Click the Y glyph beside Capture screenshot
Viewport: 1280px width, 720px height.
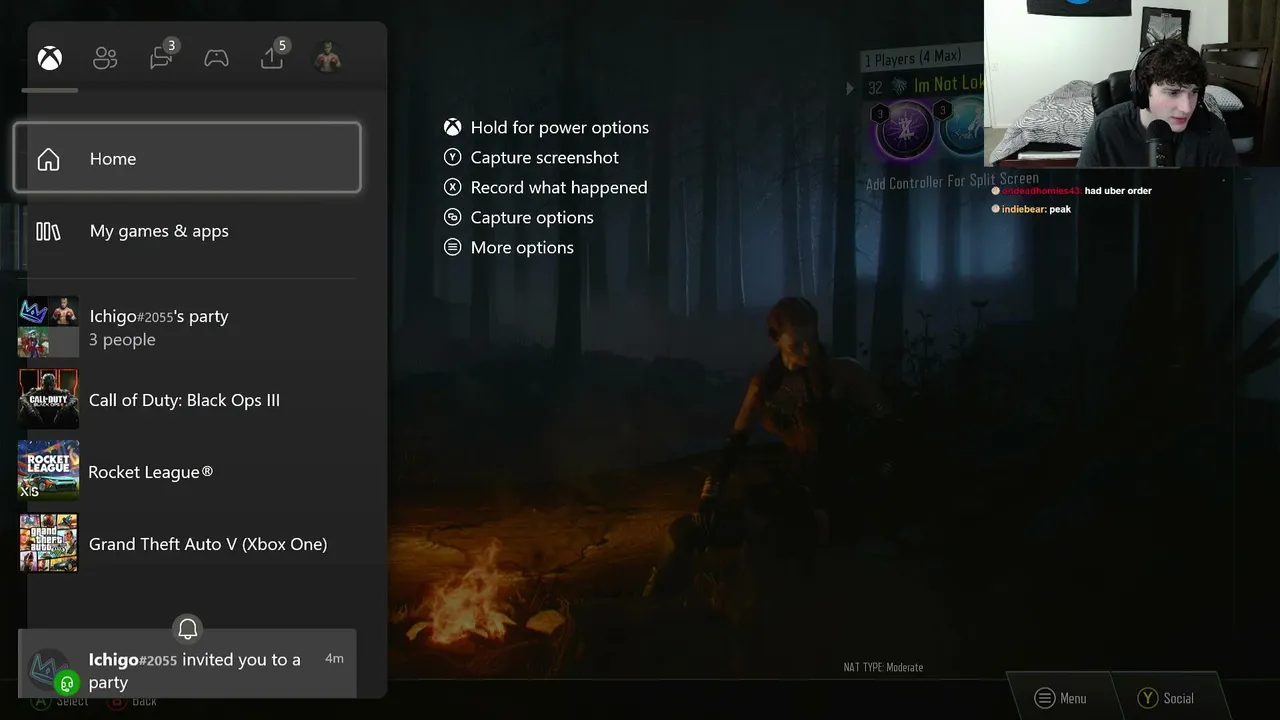pyautogui.click(x=453, y=157)
